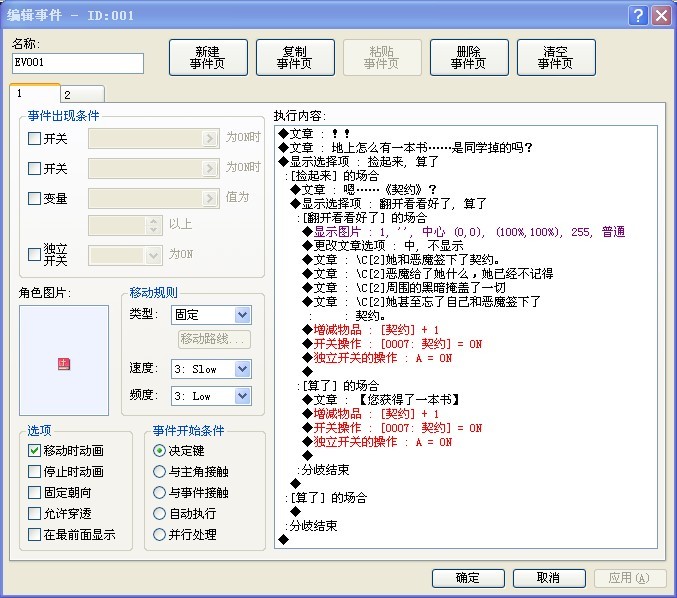Confirm with the 确定 button
Image resolution: width=677 pixels, height=598 pixels.
(468, 578)
